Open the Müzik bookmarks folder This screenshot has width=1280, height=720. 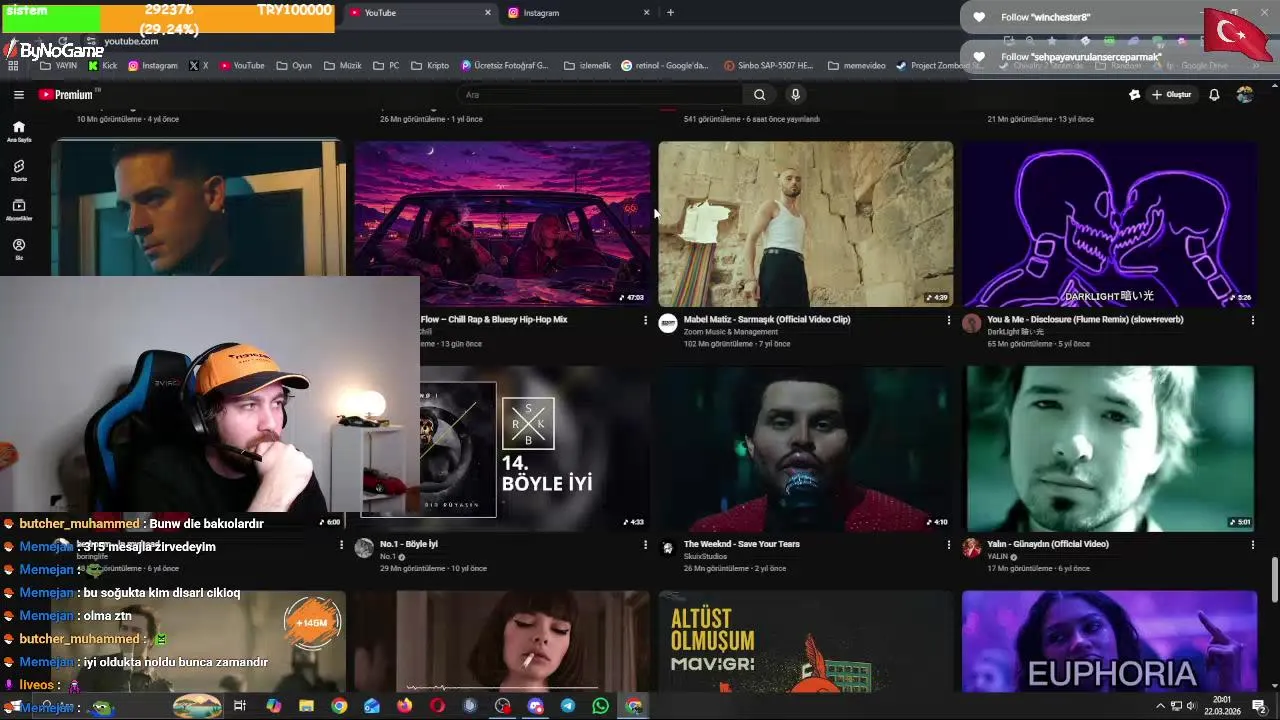coord(343,66)
